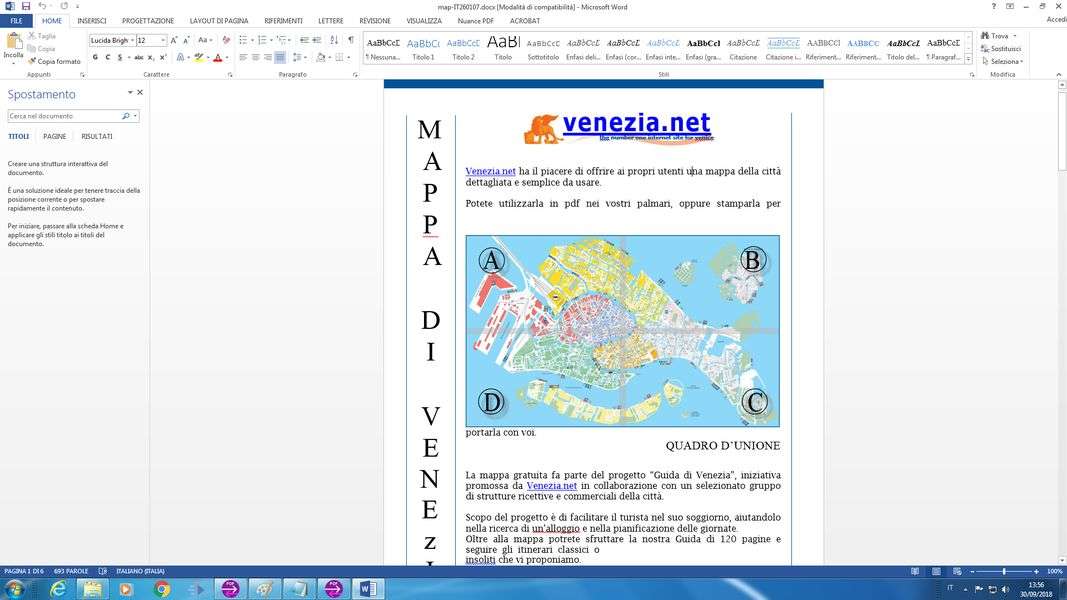This screenshot has height=600, width=1067.
Task: Expand the font size dropdown
Action: [x=163, y=41]
